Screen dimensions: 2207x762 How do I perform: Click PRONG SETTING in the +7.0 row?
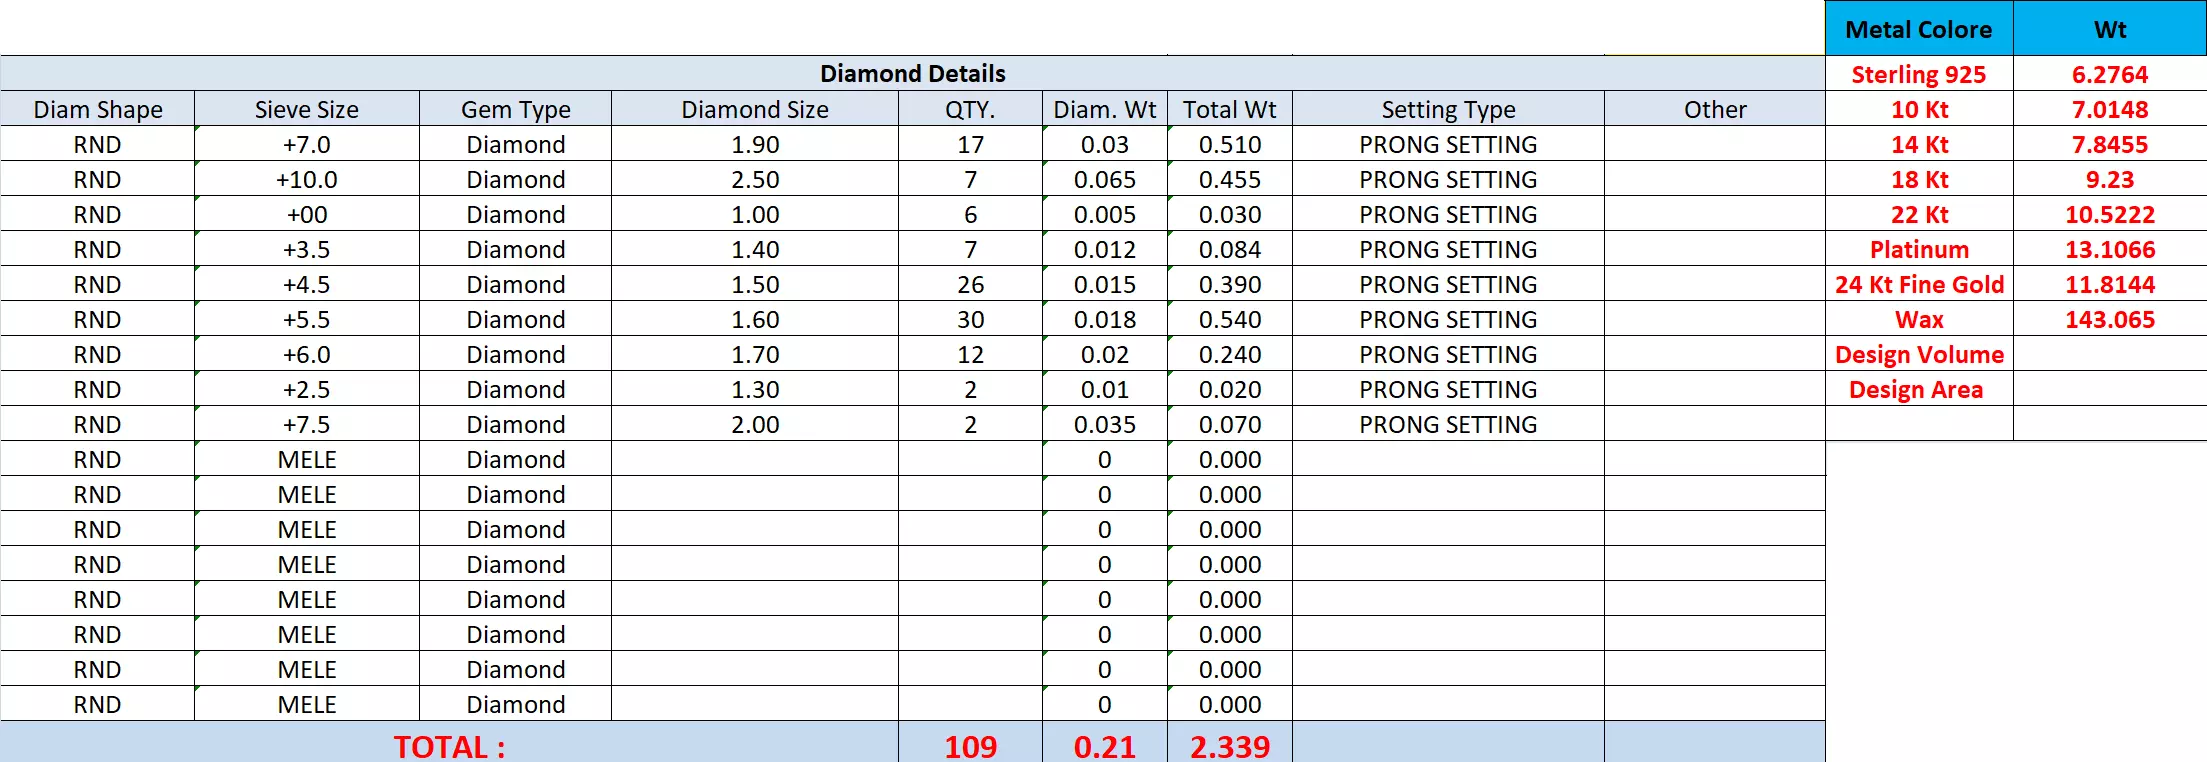pyautogui.click(x=1448, y=144)
